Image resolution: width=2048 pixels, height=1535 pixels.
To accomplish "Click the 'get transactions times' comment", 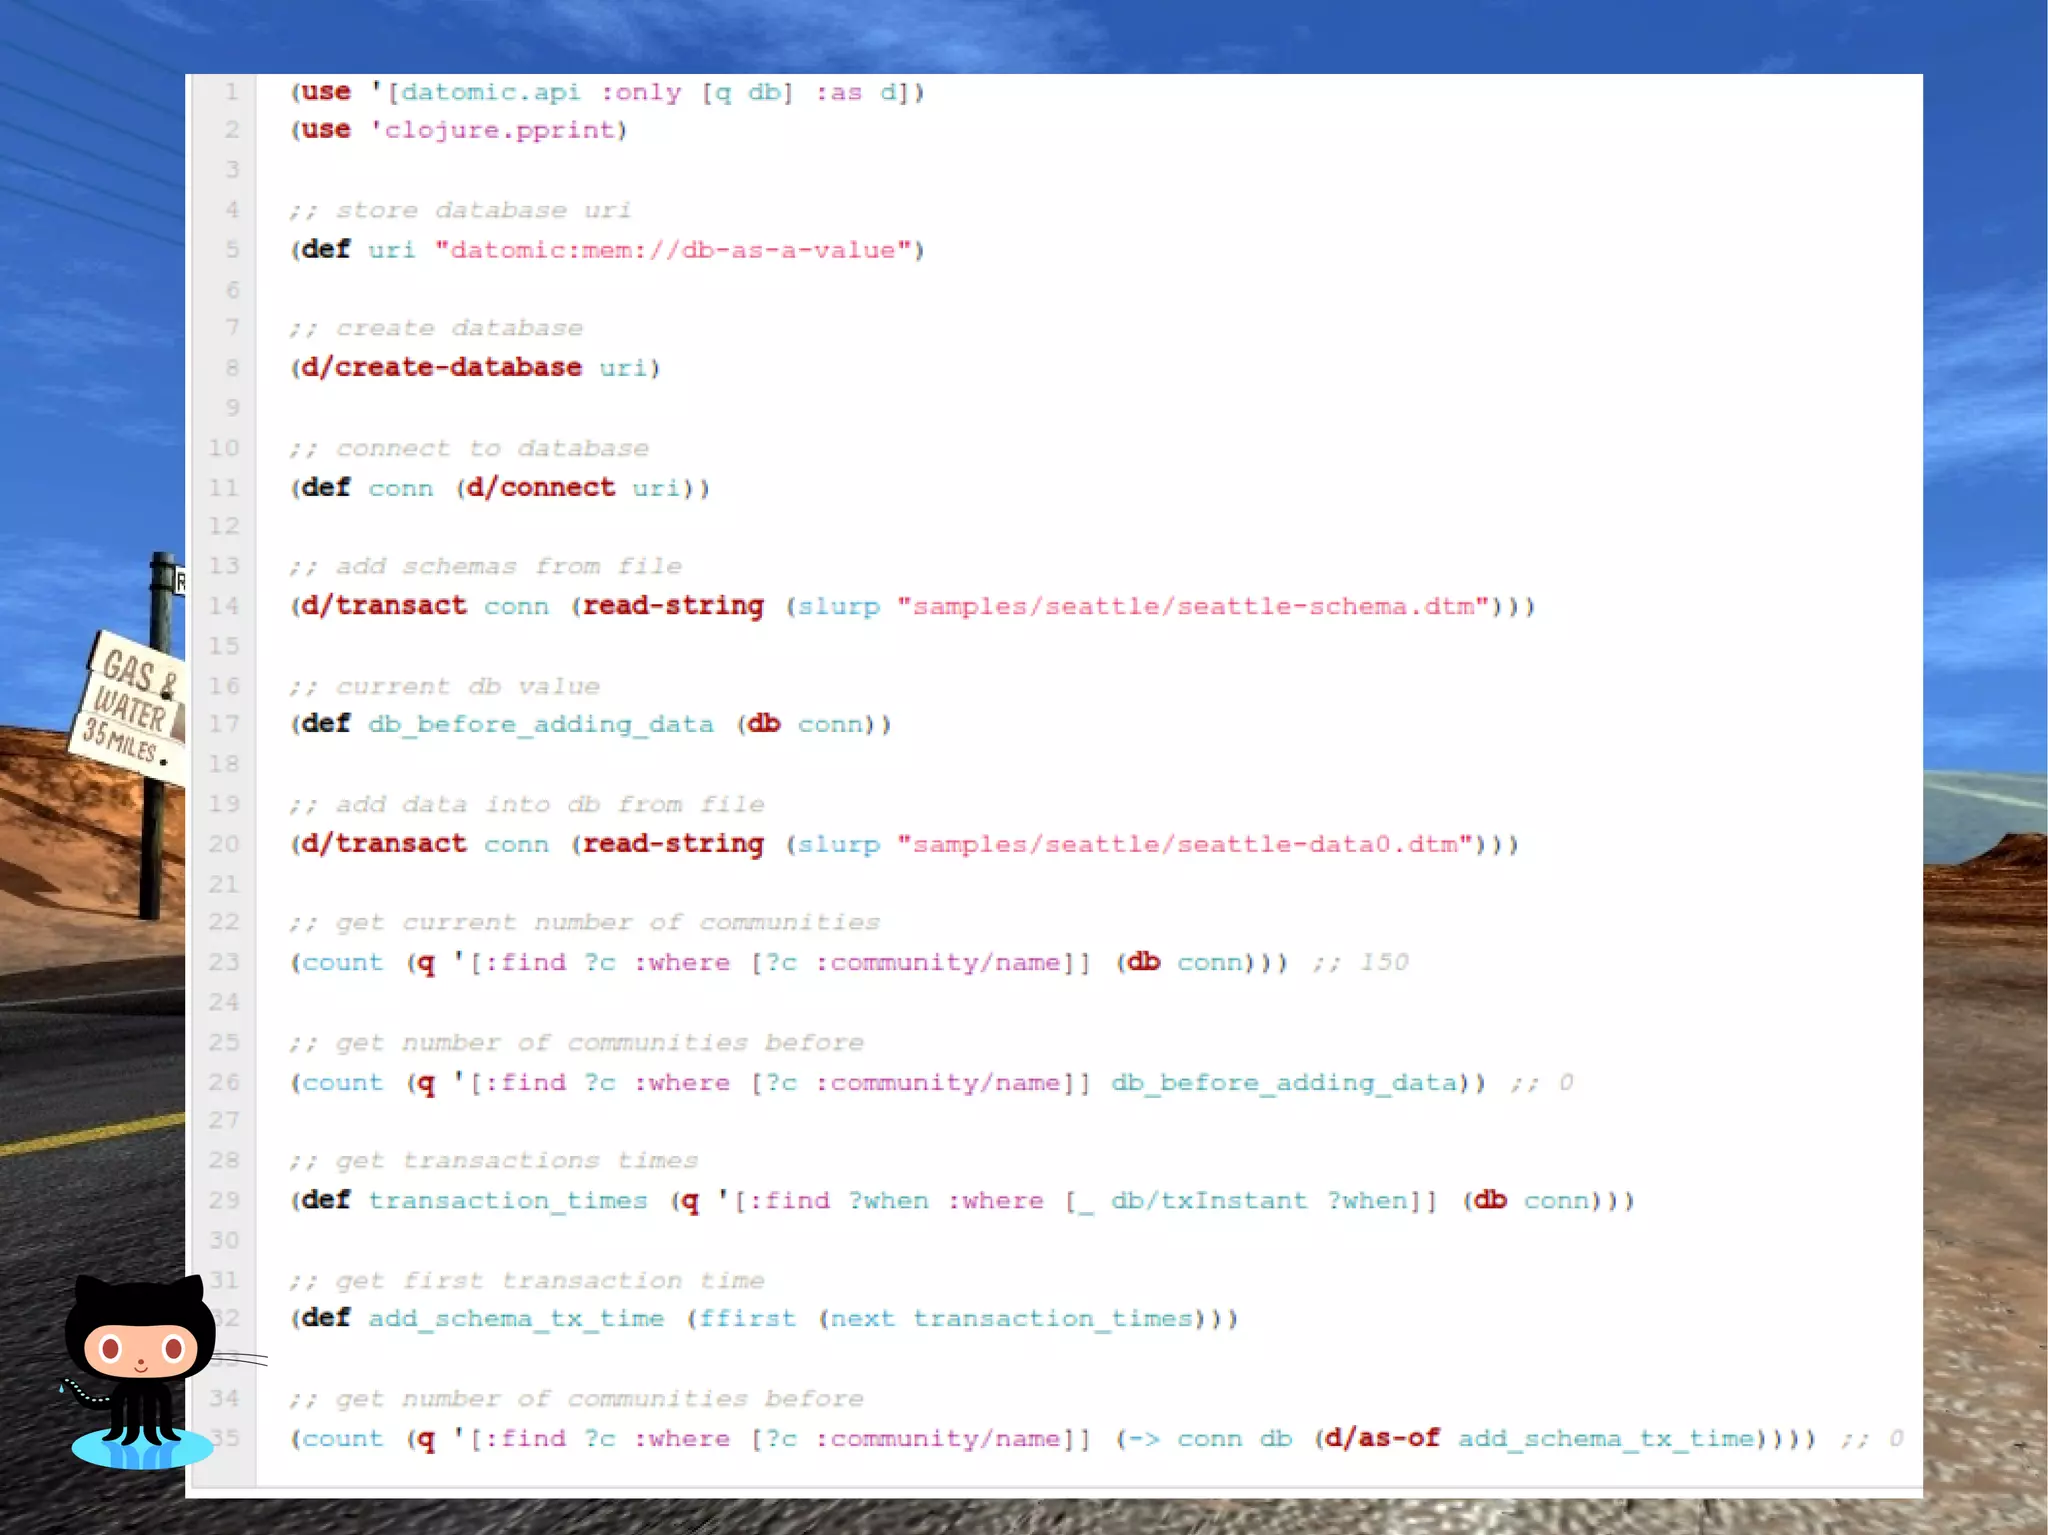I will pos(494,1161).
